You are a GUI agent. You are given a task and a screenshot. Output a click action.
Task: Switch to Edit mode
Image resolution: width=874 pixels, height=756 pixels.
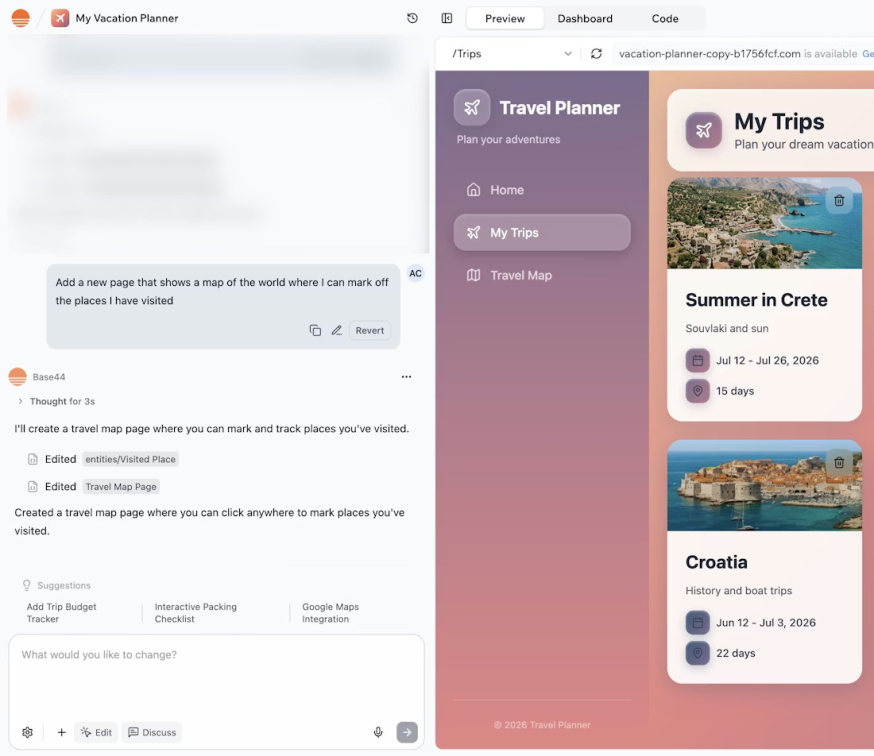click(96, 732)
